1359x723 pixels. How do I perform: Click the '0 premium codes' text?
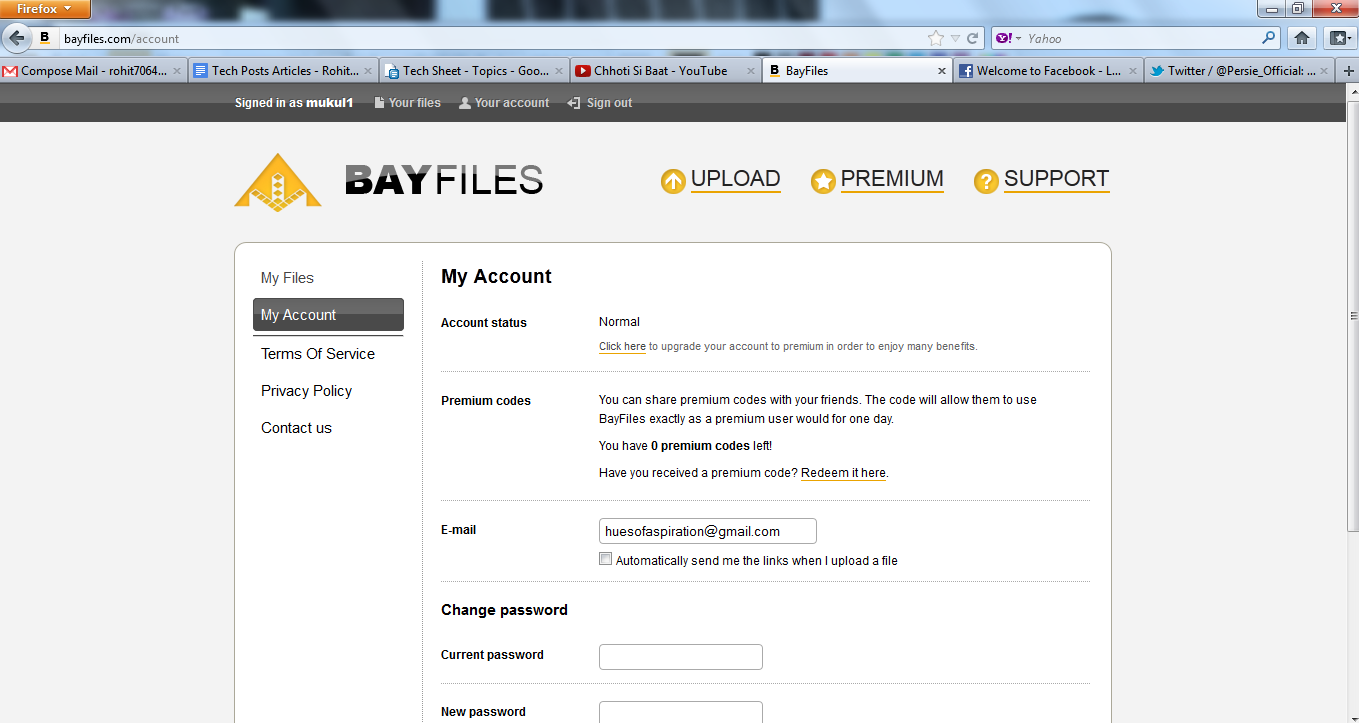point(700,446)
